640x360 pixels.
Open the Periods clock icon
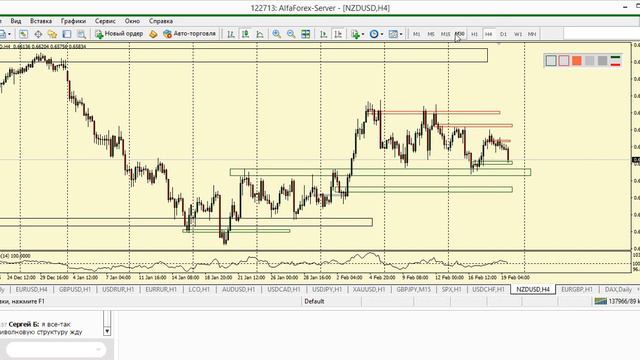[x=374, y=34]
